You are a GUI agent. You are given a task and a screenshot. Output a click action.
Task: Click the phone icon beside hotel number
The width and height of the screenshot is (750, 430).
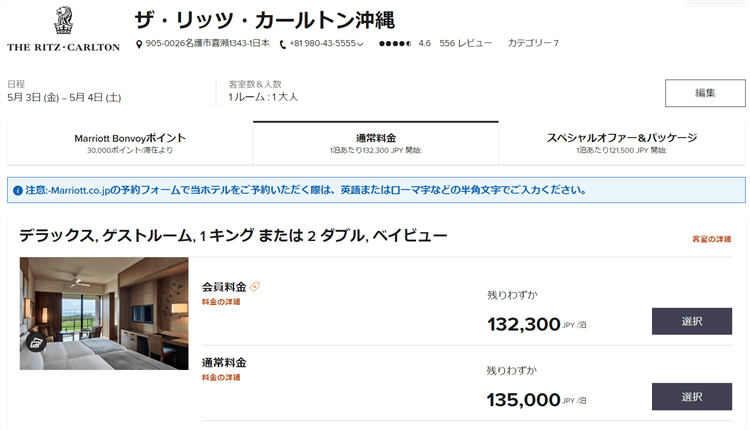point(283,44)
